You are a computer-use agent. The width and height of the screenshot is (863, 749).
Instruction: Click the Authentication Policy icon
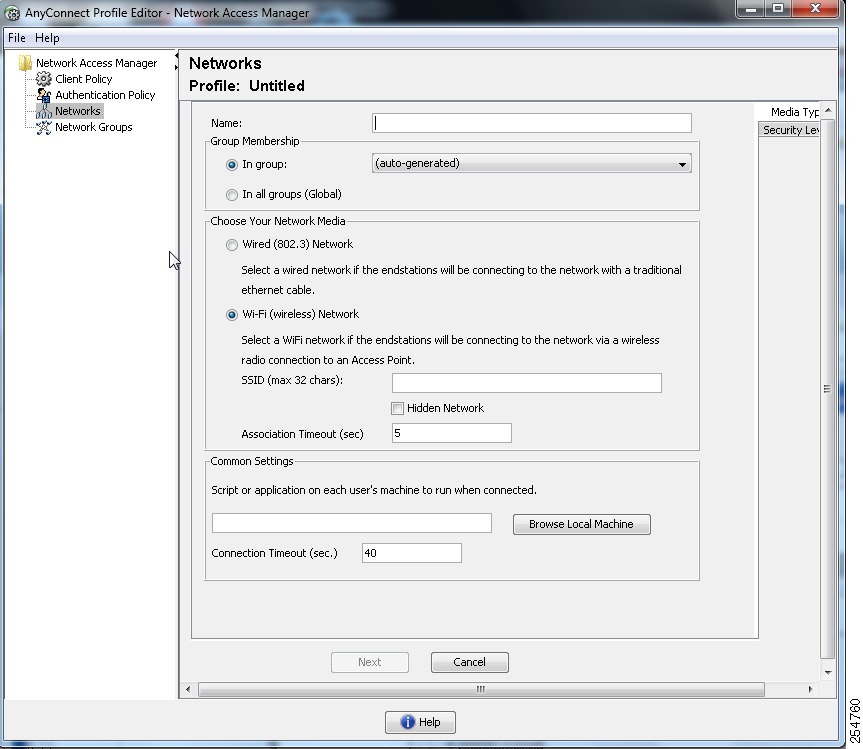(43, 95)
